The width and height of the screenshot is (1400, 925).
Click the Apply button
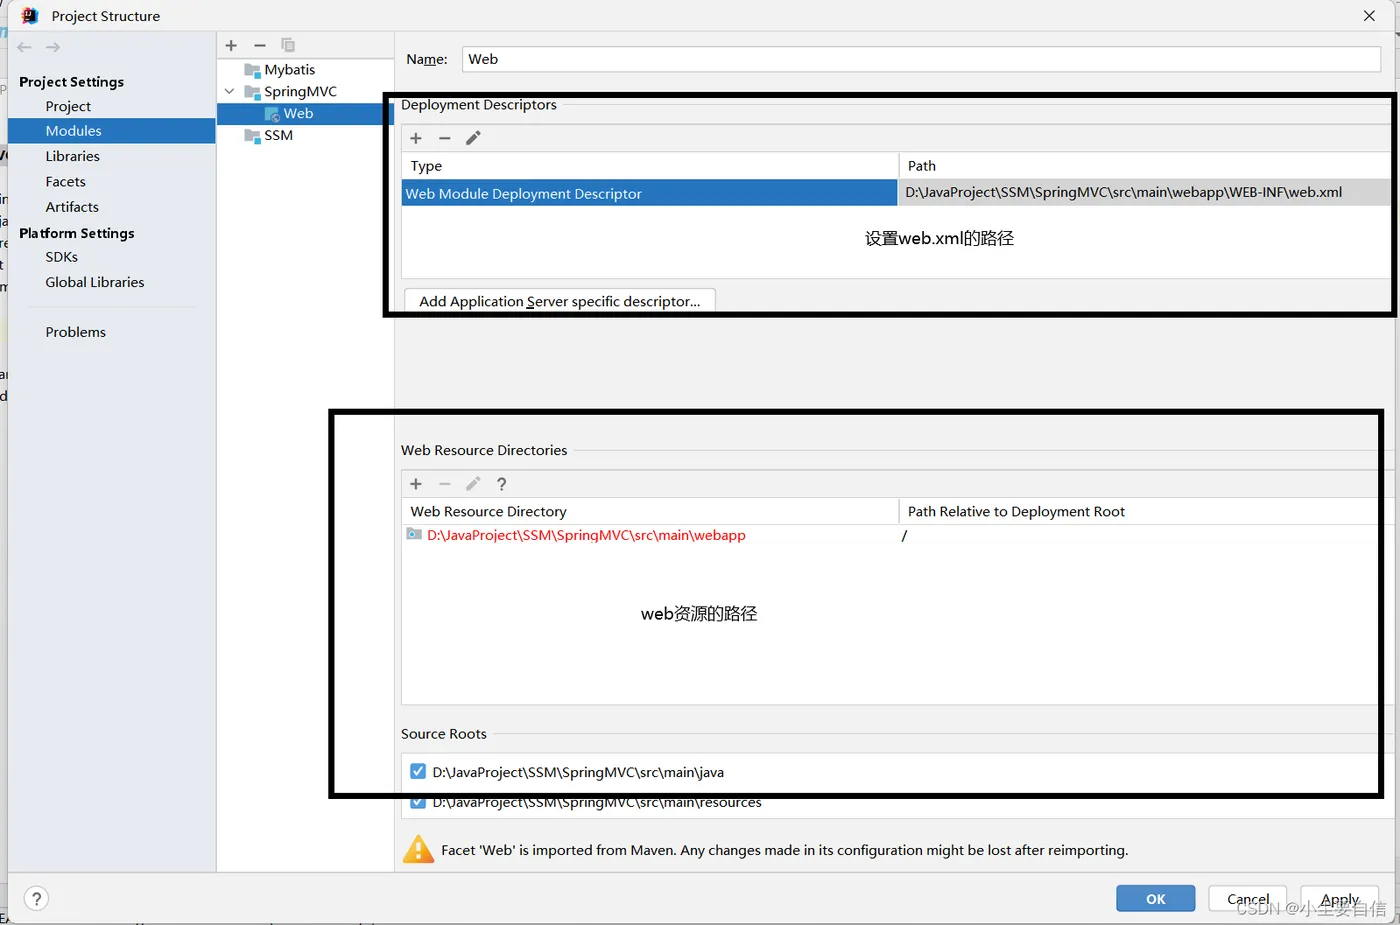(1340, 899)
